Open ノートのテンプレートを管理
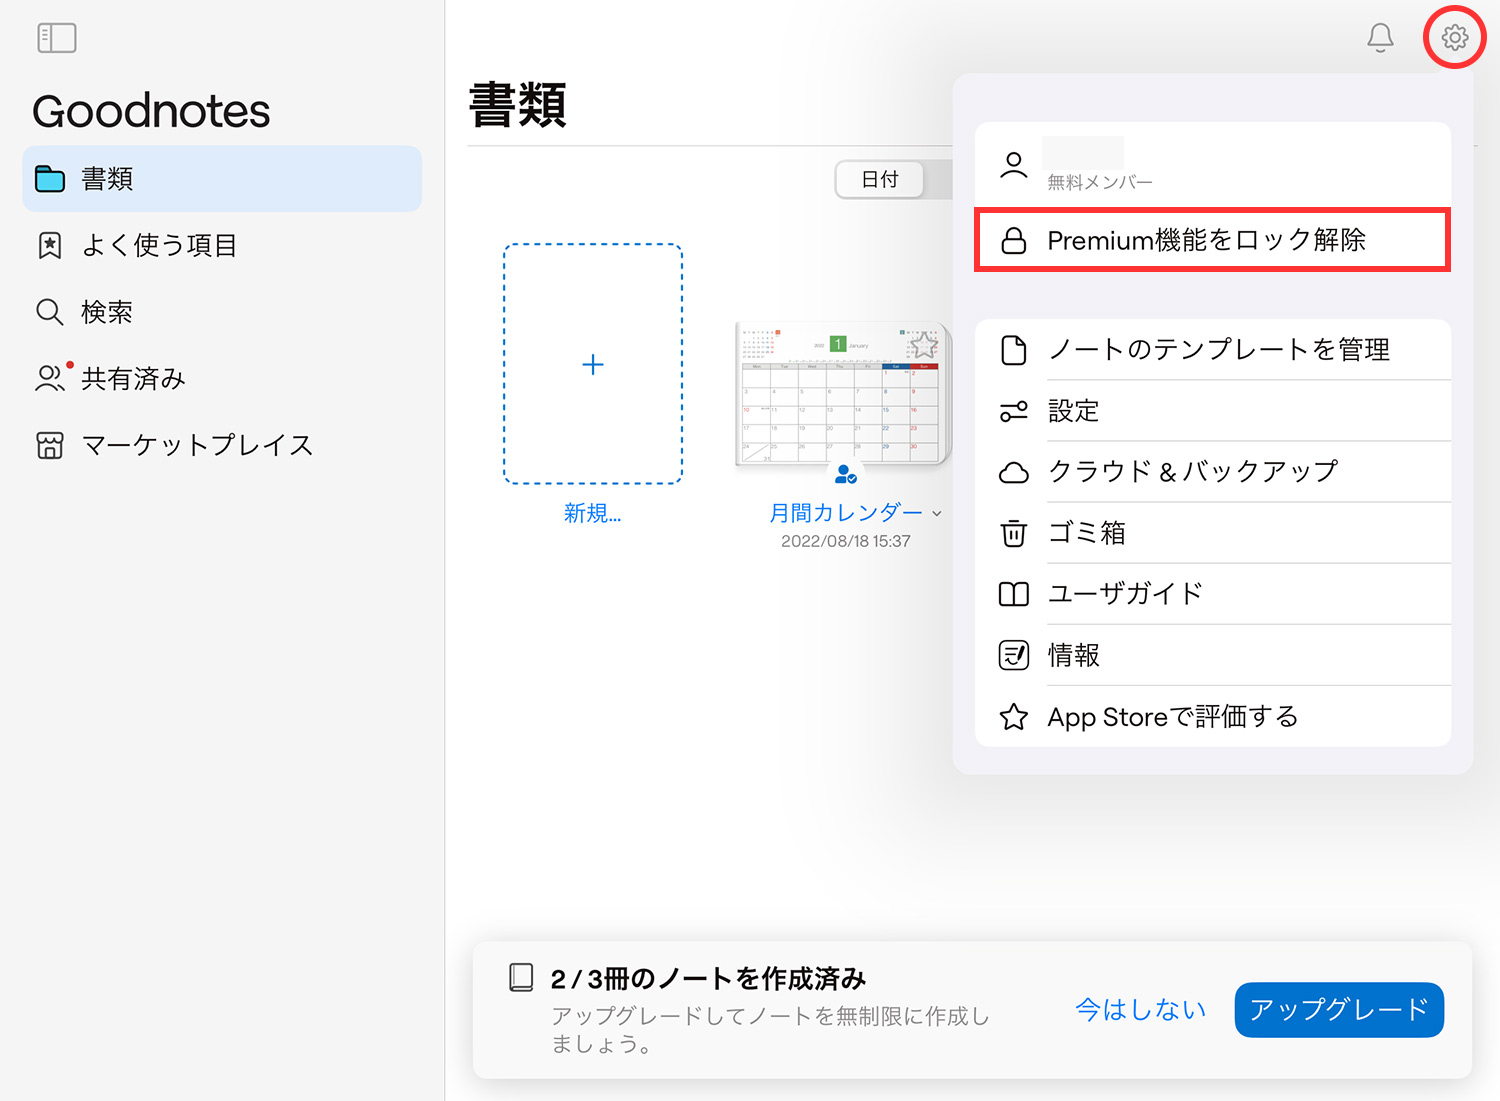Screen dimensions: 1500x1101 (1212, 350)
